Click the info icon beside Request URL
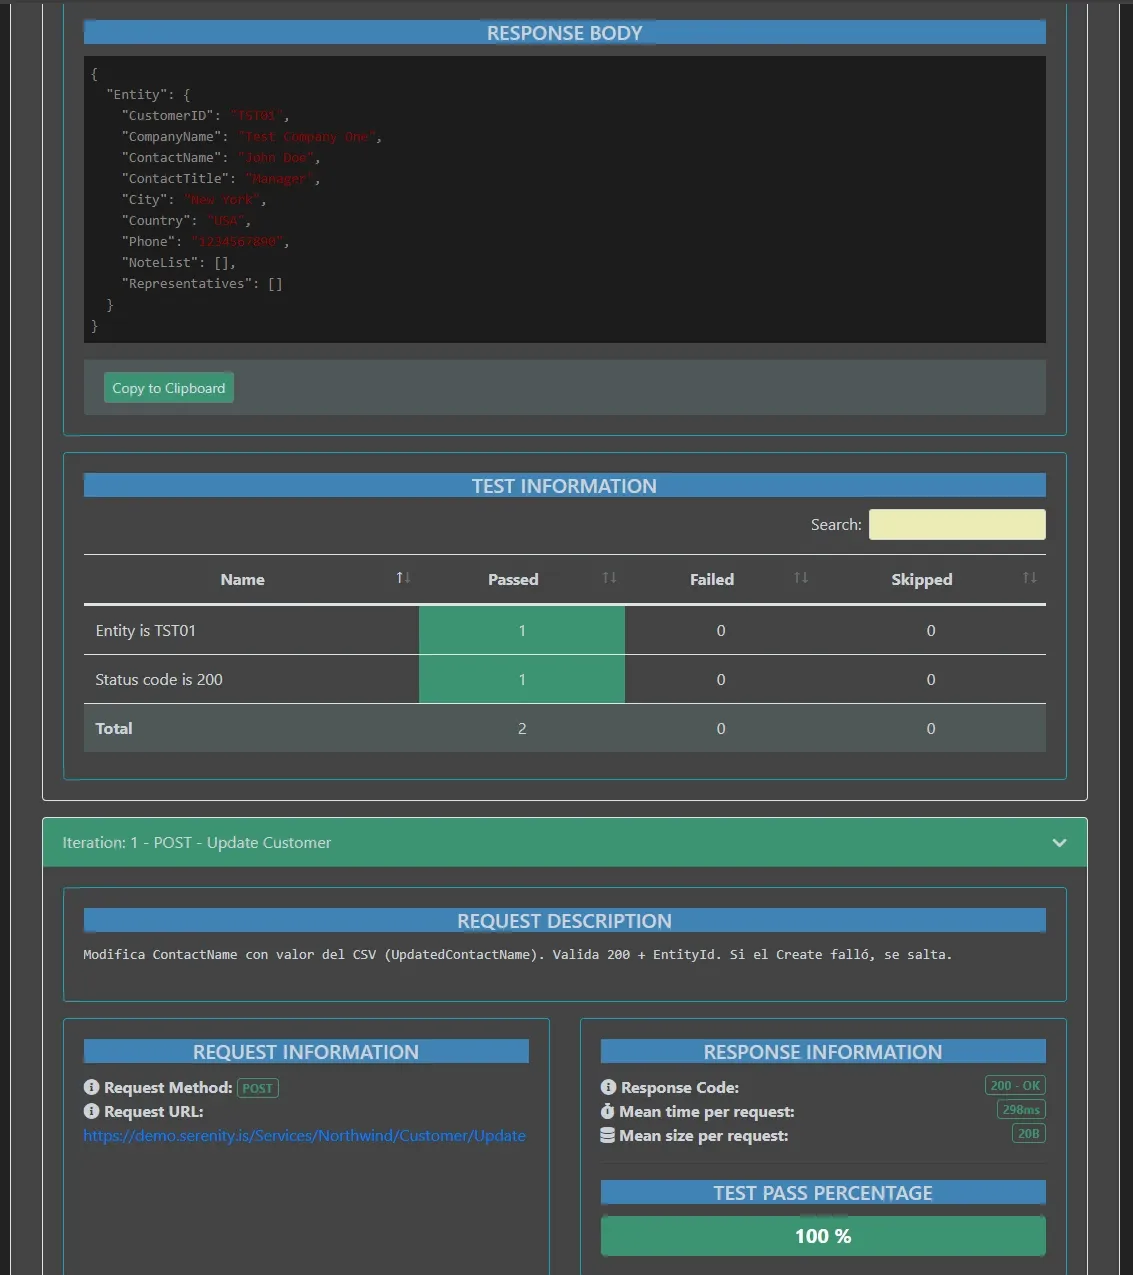The height and width of the screenshot is (1275, 1133). (x=91, y=1111)
